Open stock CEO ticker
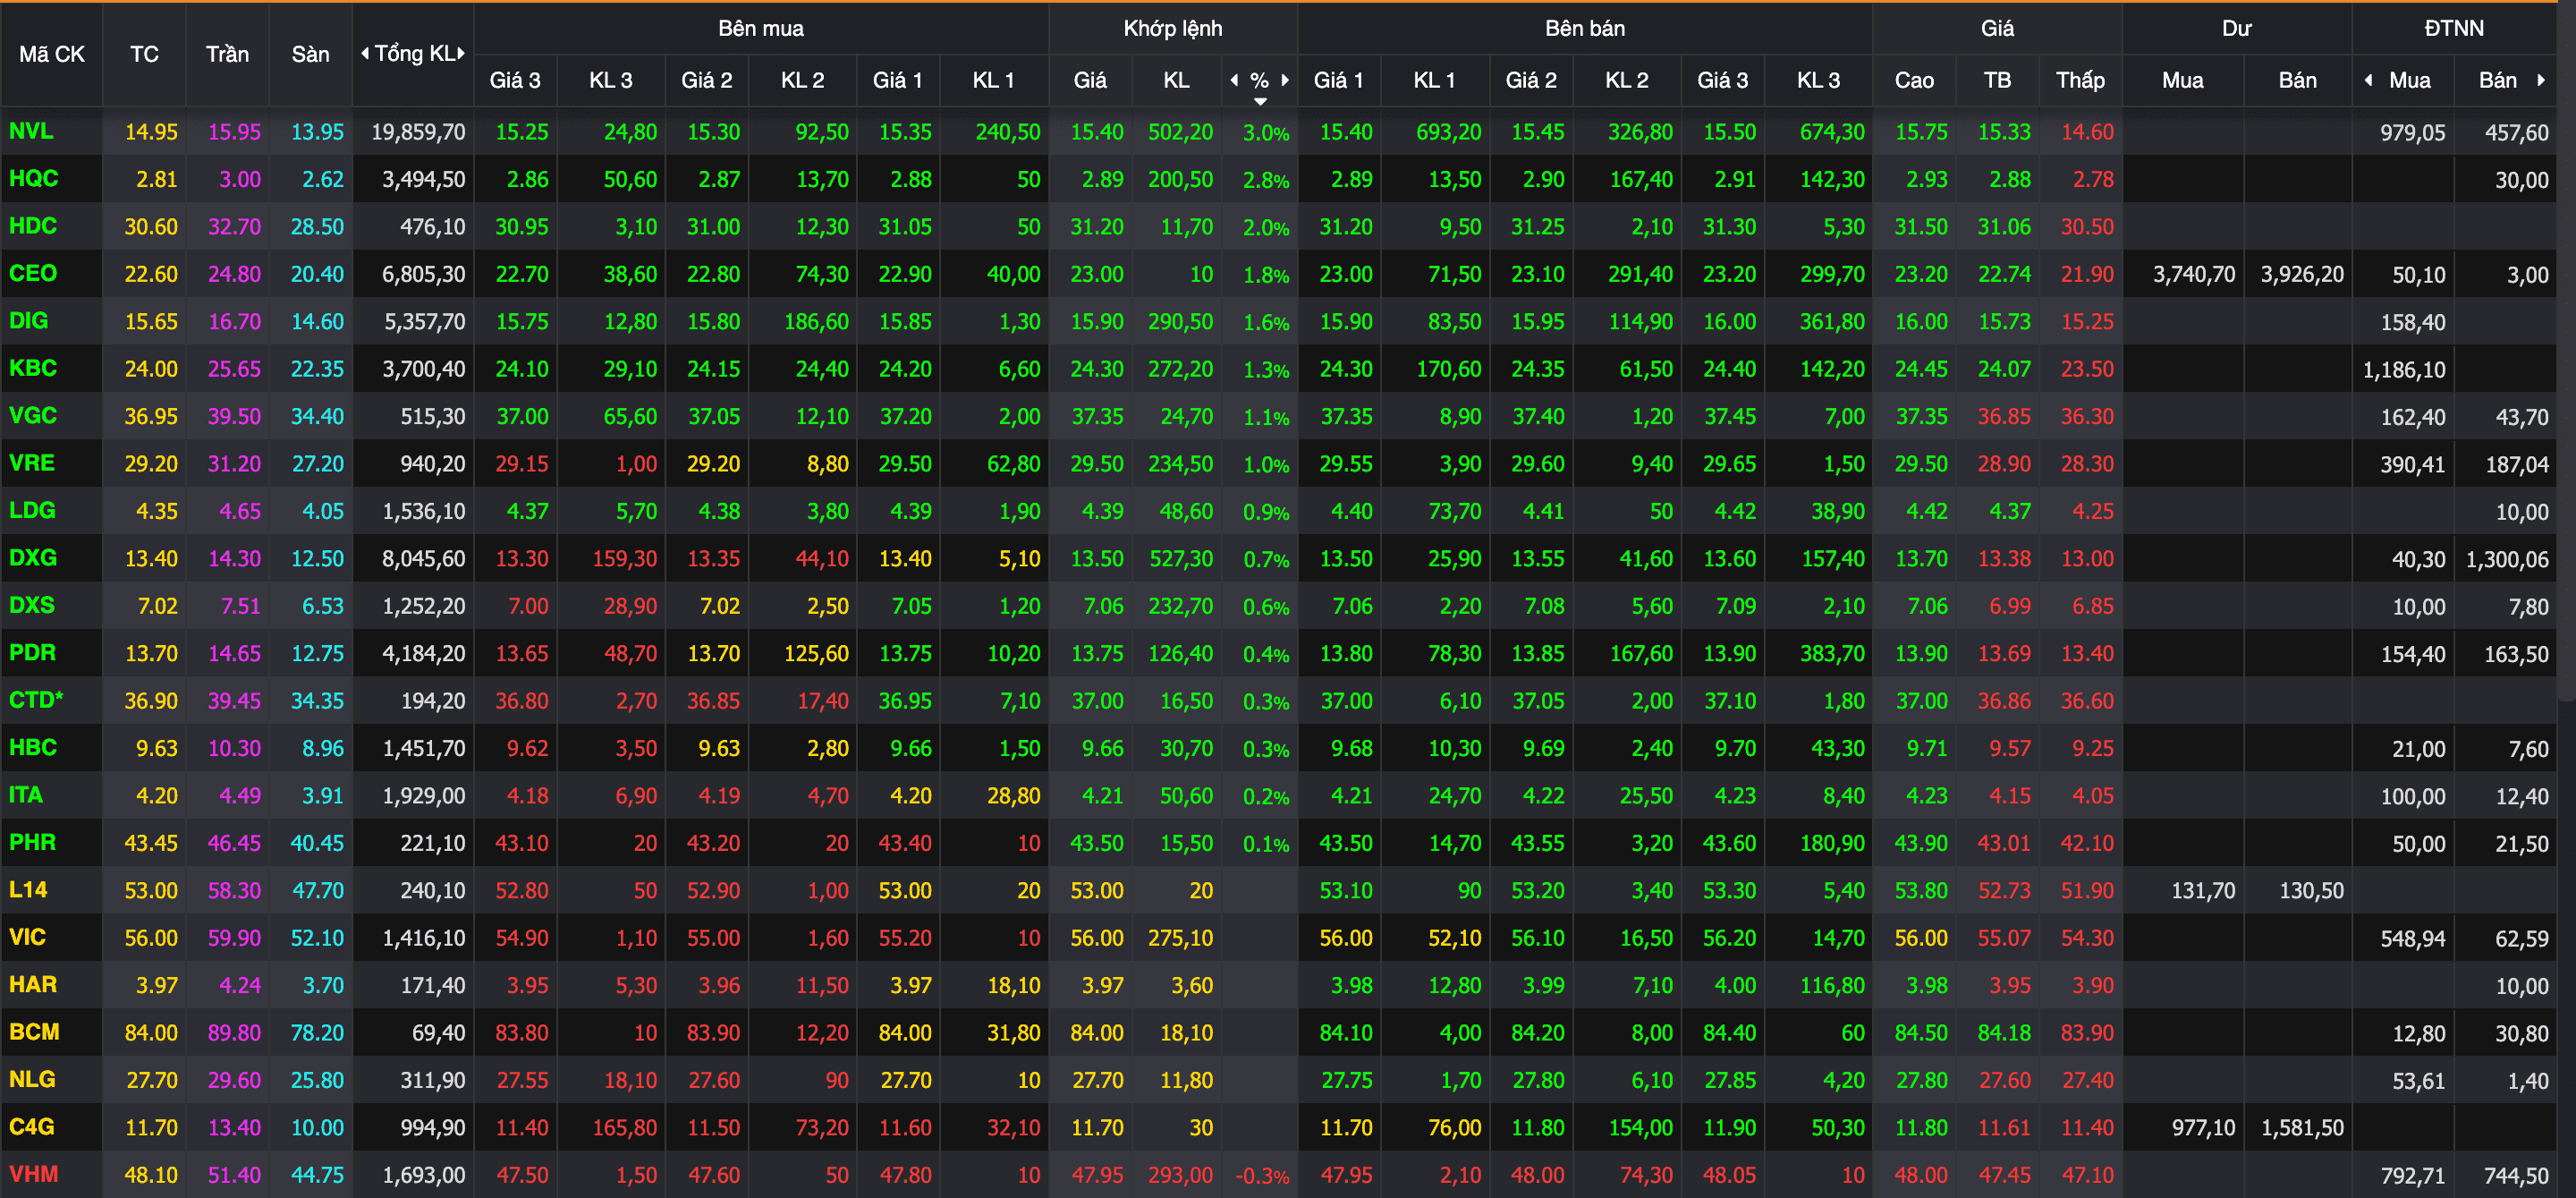 [x=33, y=273]
